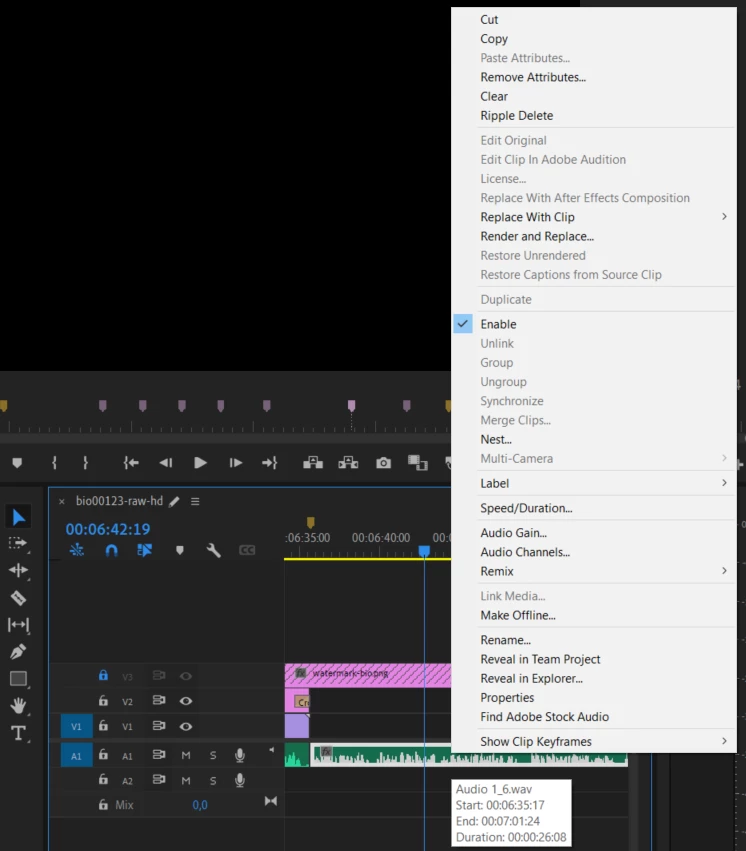
Task: Toggle timeline Snap magnet icon
Action: pyautogui.click(x=111, y=550)
